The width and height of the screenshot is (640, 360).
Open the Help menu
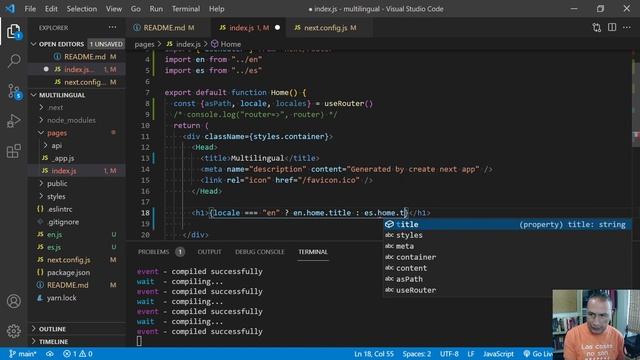pyautogui.click(x=217, y=9)
